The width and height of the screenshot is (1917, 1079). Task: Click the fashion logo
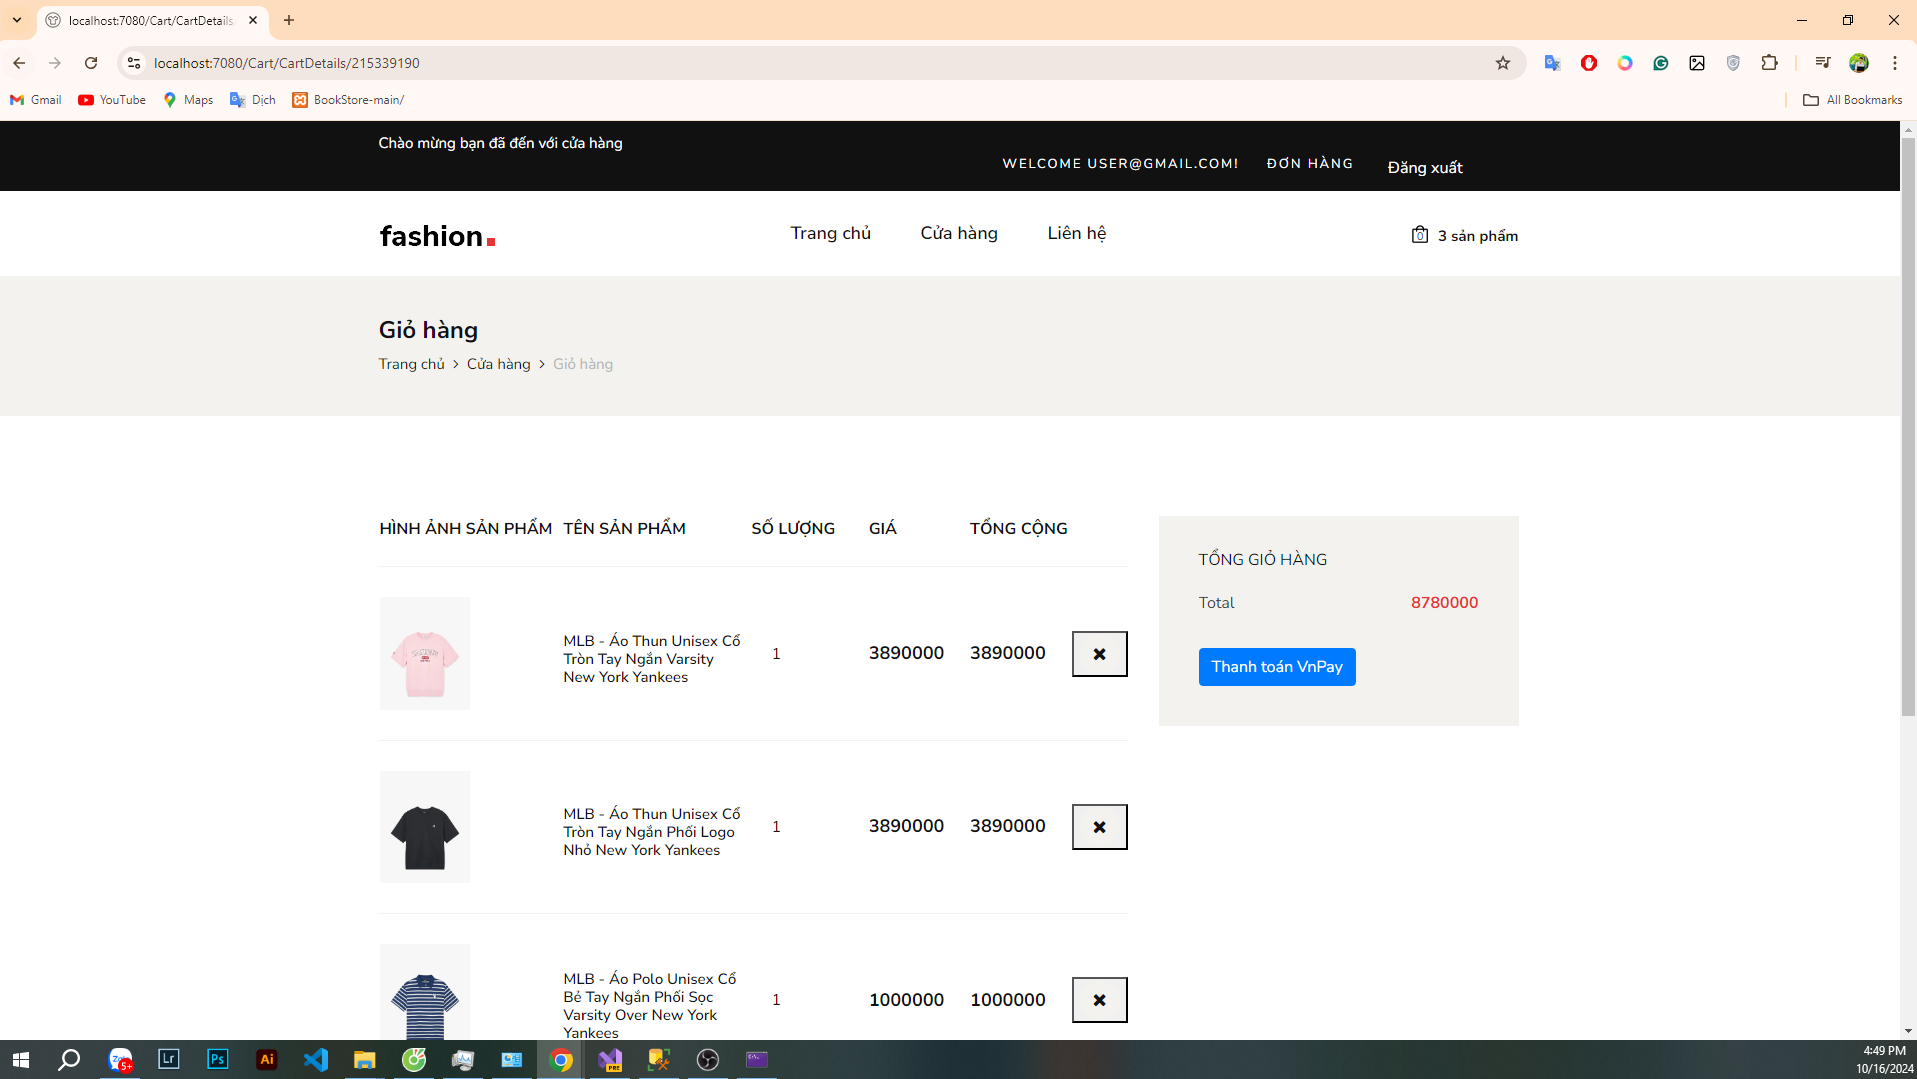point(437,236)
